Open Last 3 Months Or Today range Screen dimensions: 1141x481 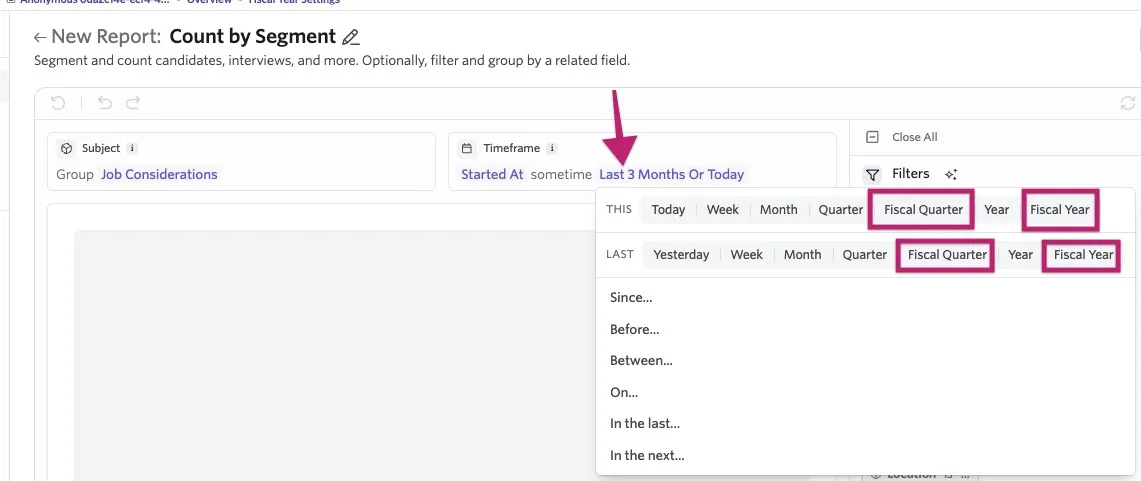[x=671, y=175]
